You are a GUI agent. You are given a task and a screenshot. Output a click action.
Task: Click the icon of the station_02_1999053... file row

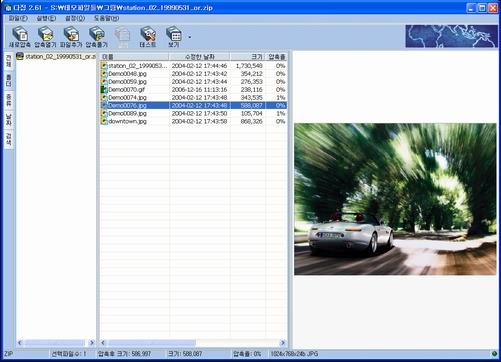coord(104,66)
